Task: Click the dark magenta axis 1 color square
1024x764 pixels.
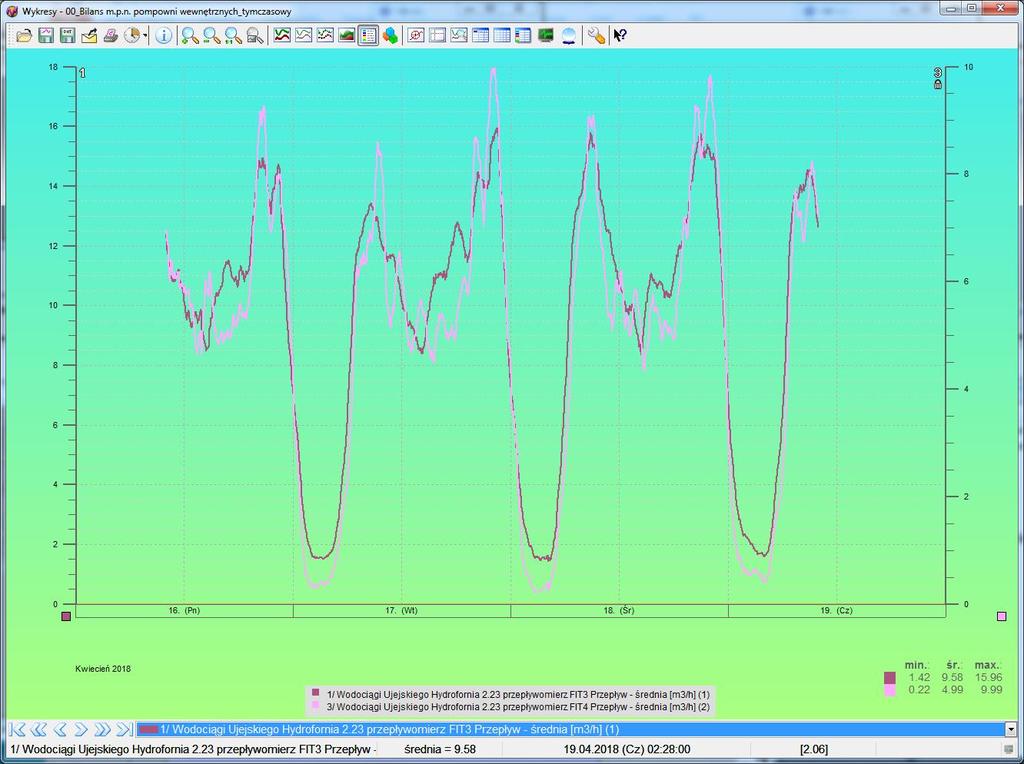Action: (x=66, y=616)
